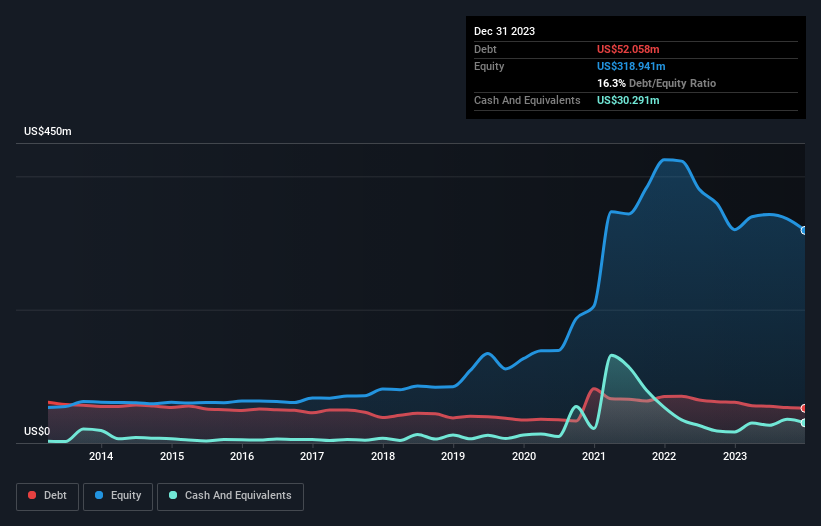Click the red Debt endpoint marker
This screenshot has width=821, height=526.
pyautogui.click(x=804, y=408)
